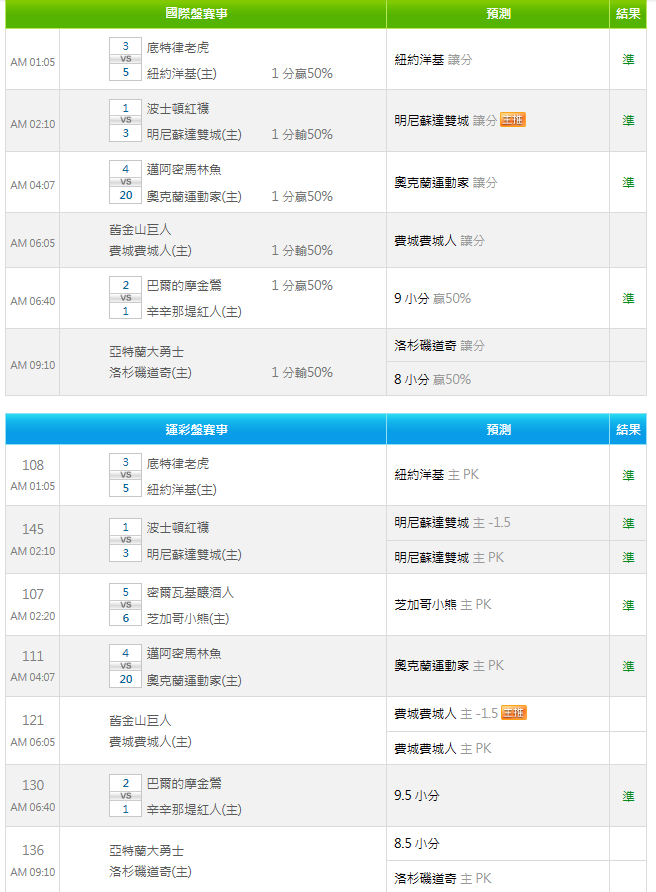Click 亞特蘭大勇士 in the 運彩盤賽事 table
656x892 pixels.
pyautogui.click(x=146, y=851)
